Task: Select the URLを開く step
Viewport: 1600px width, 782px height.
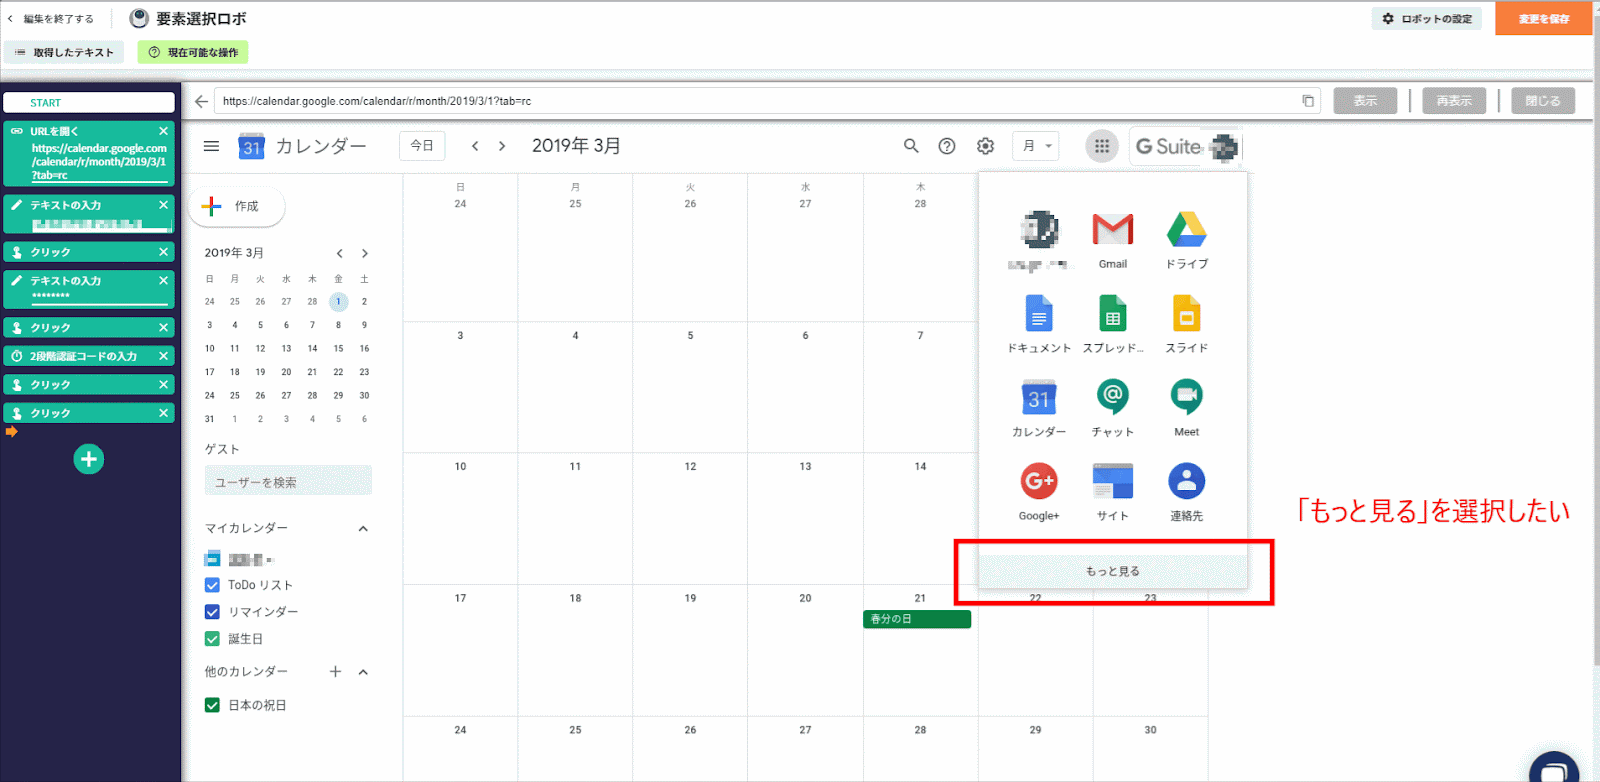Action: [x=89, y=153]
